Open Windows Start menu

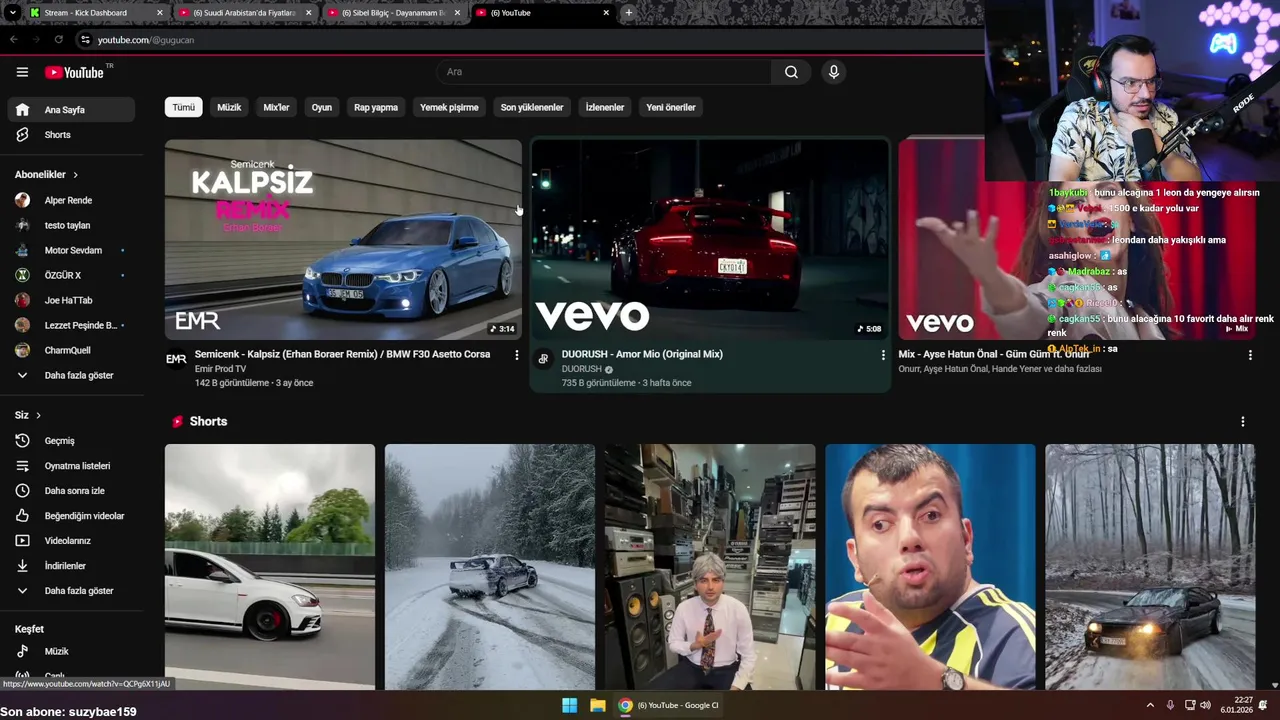point(569,705)
